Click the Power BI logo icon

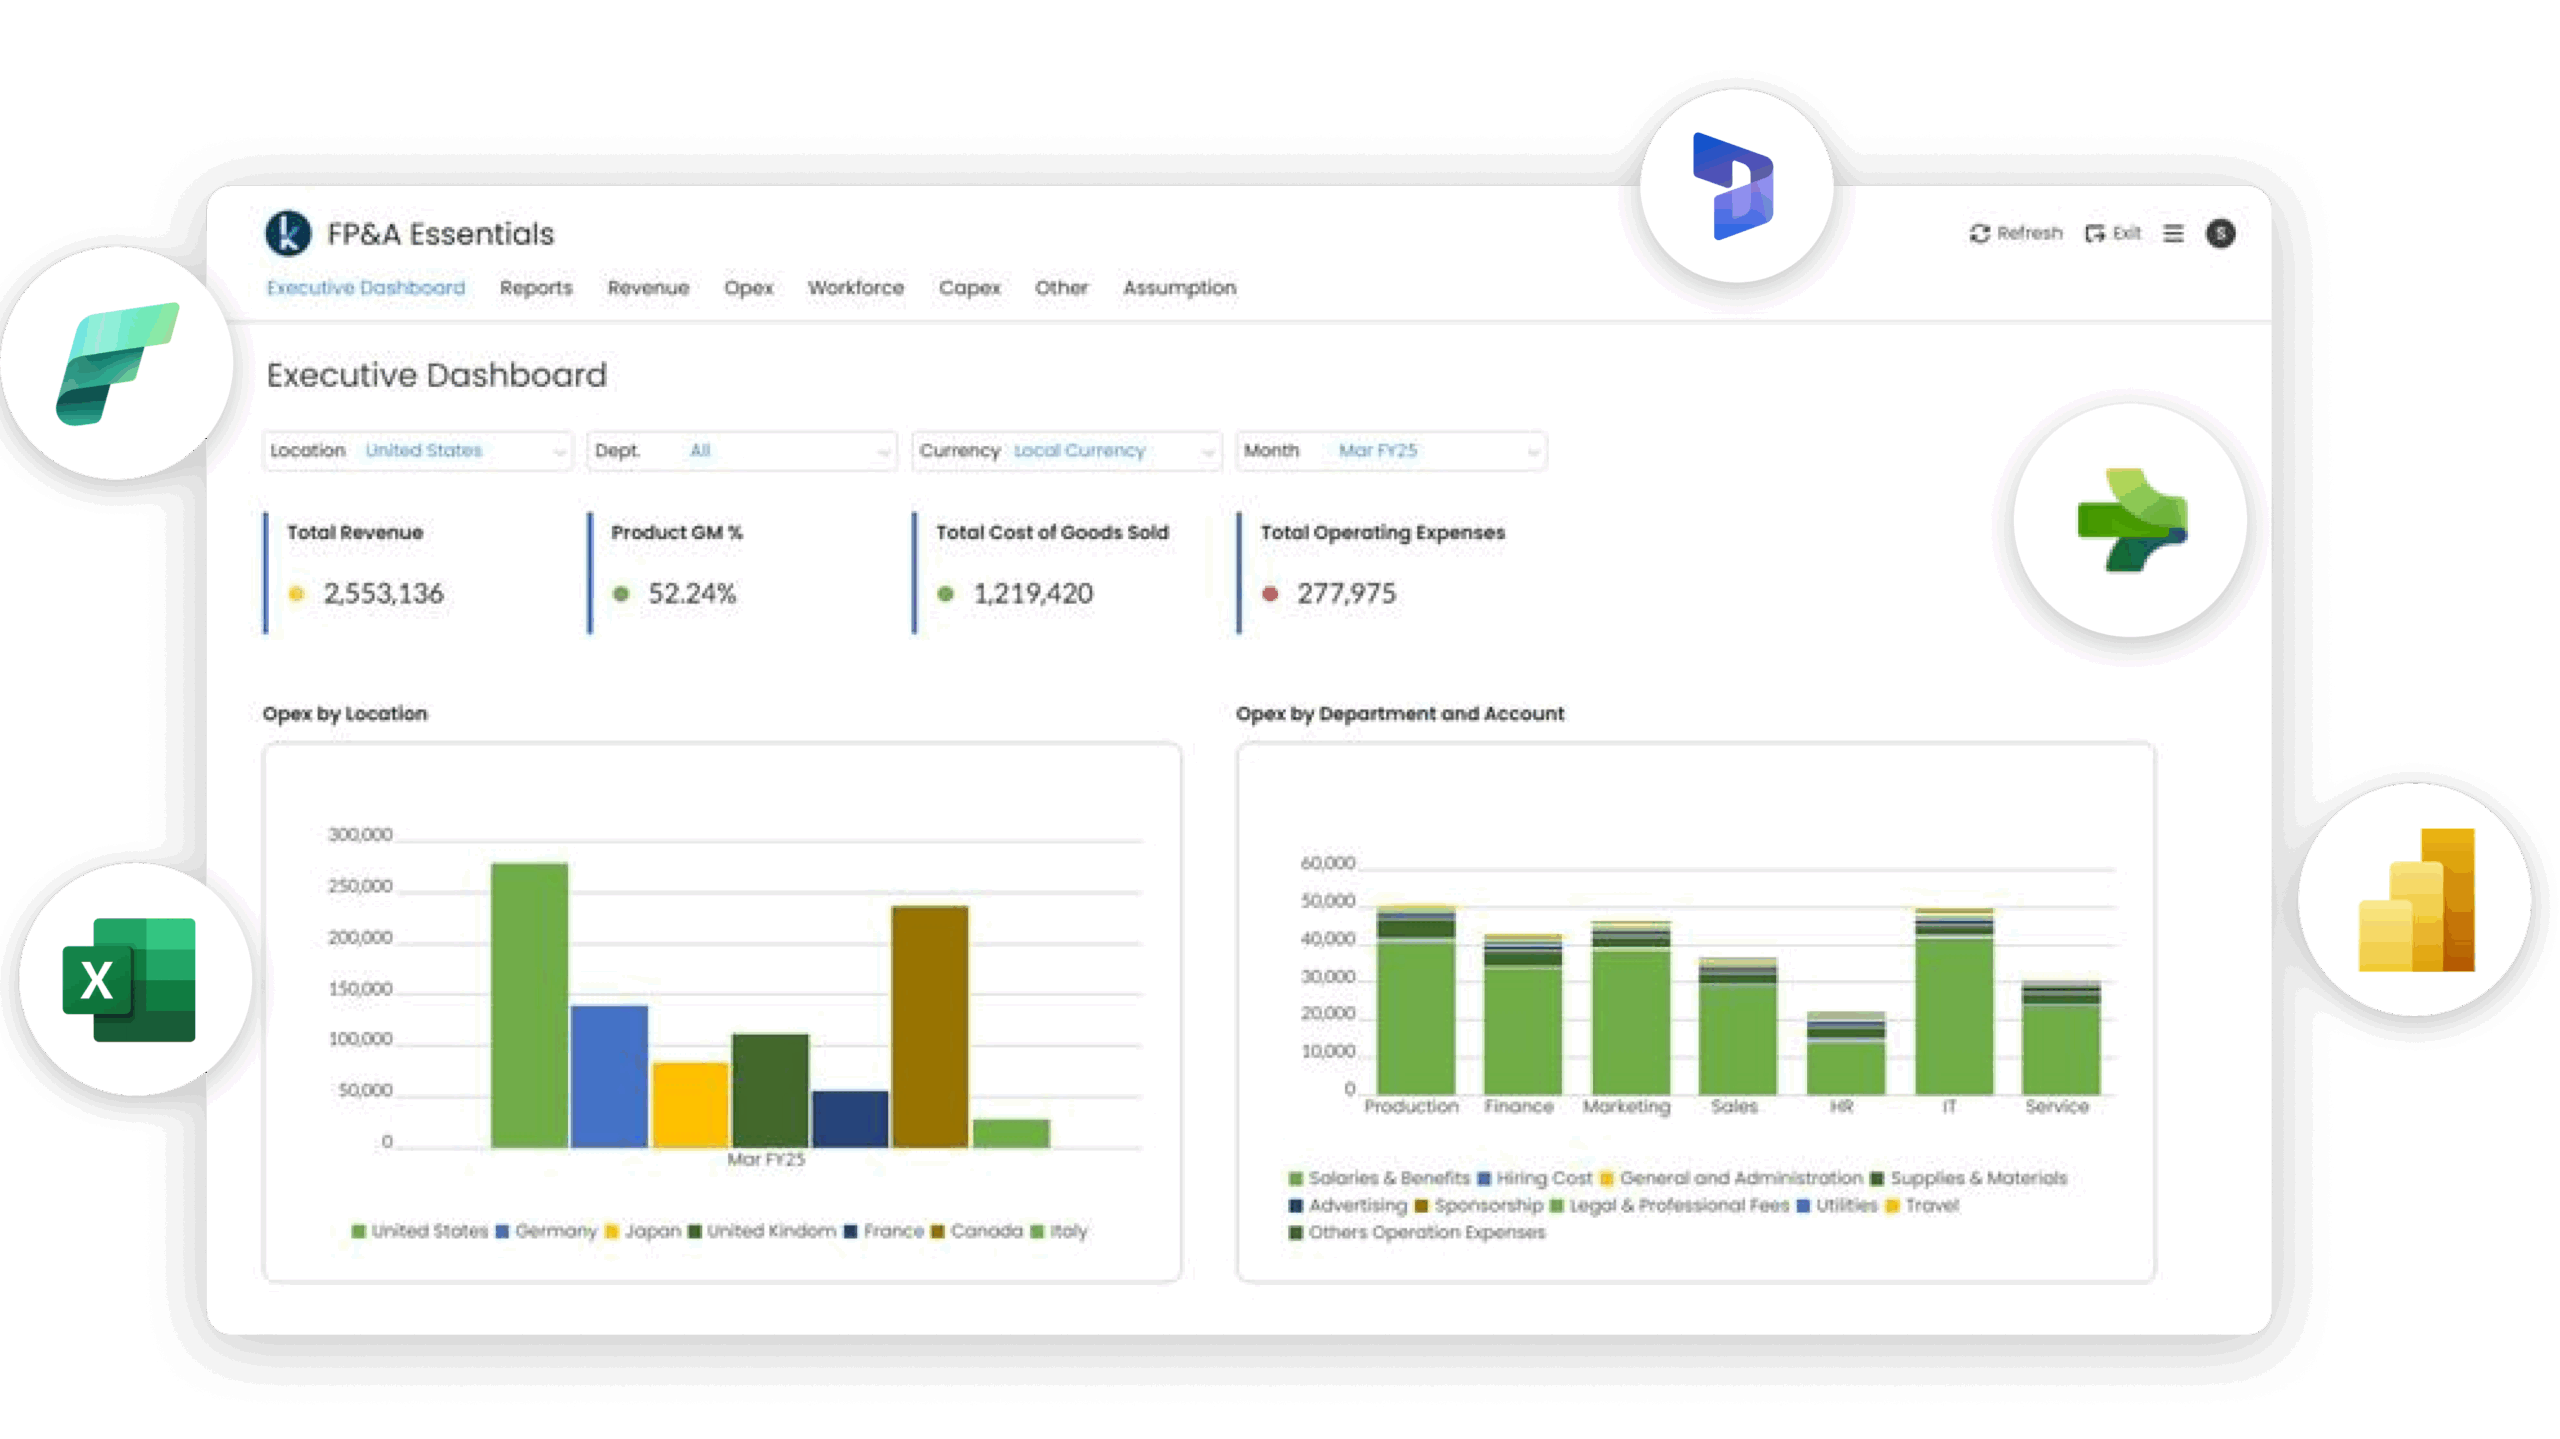(2416, 899)
